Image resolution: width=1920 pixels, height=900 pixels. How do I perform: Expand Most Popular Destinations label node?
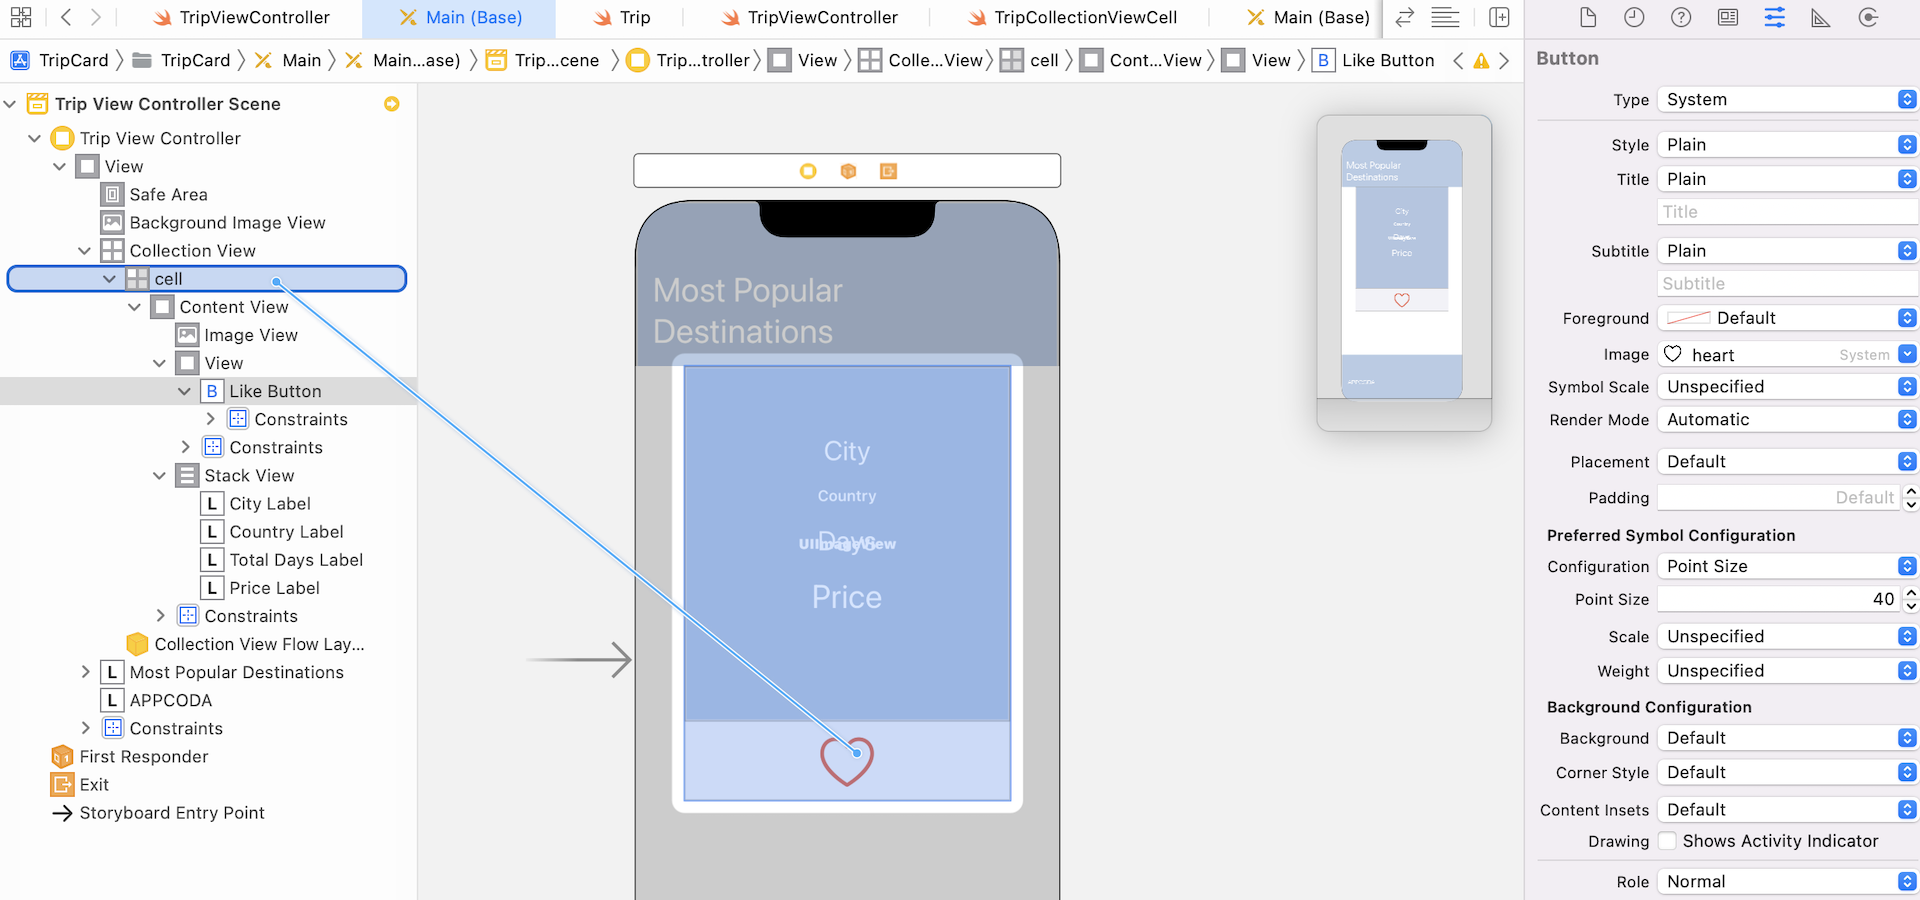[x=85, y=672]
